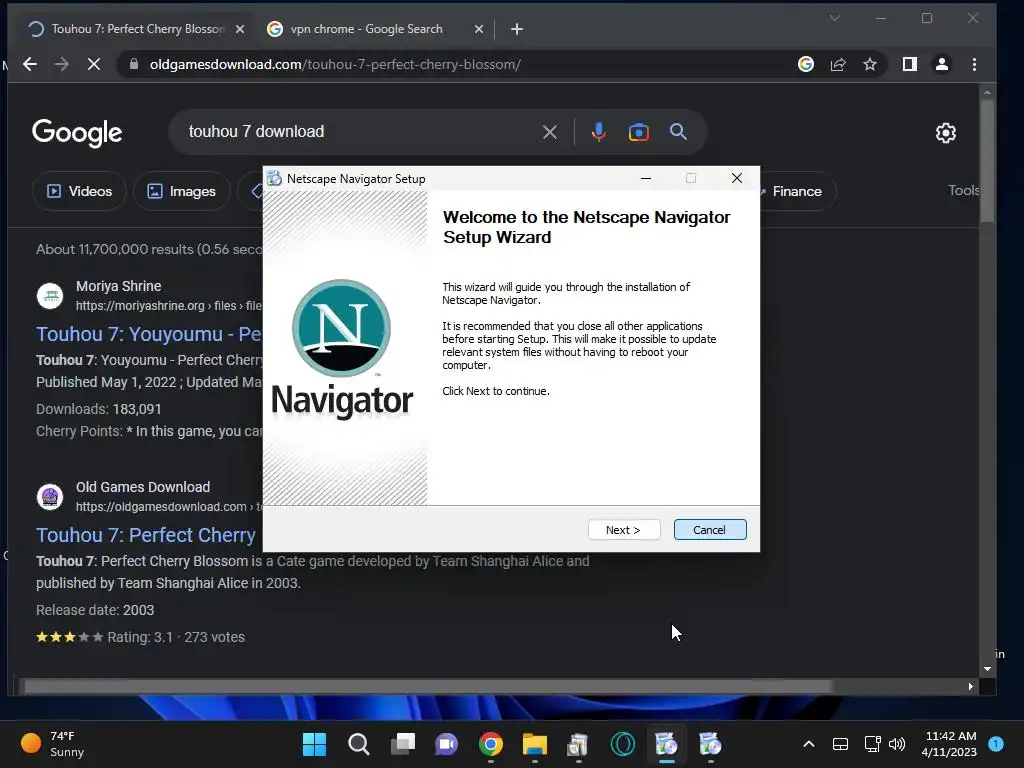Show hidden system tray icons
Image resolution: width=1024 pixels, height=768 pixels.
pyautogui.click(x=808, y=744)
